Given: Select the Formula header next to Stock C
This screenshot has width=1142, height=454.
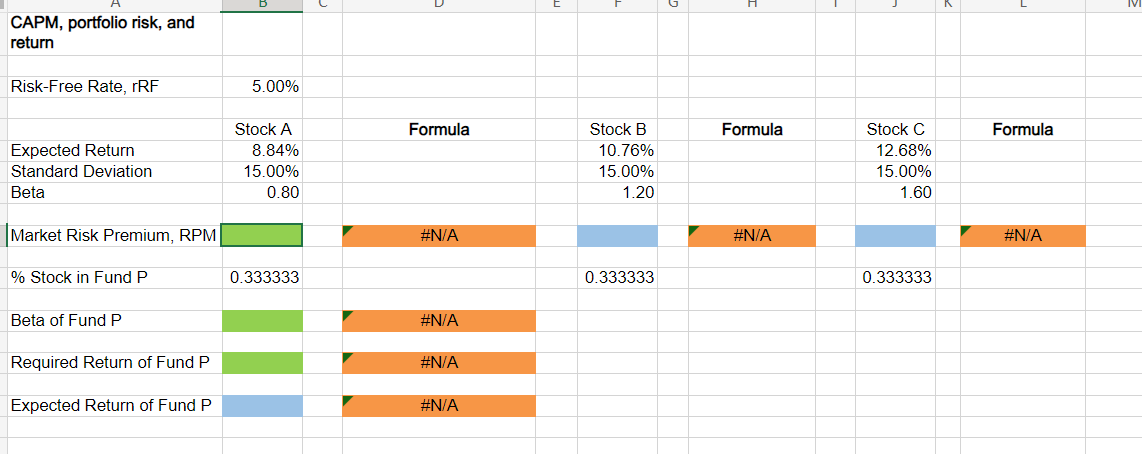Looking at the screenshot, I should 1023,130.
